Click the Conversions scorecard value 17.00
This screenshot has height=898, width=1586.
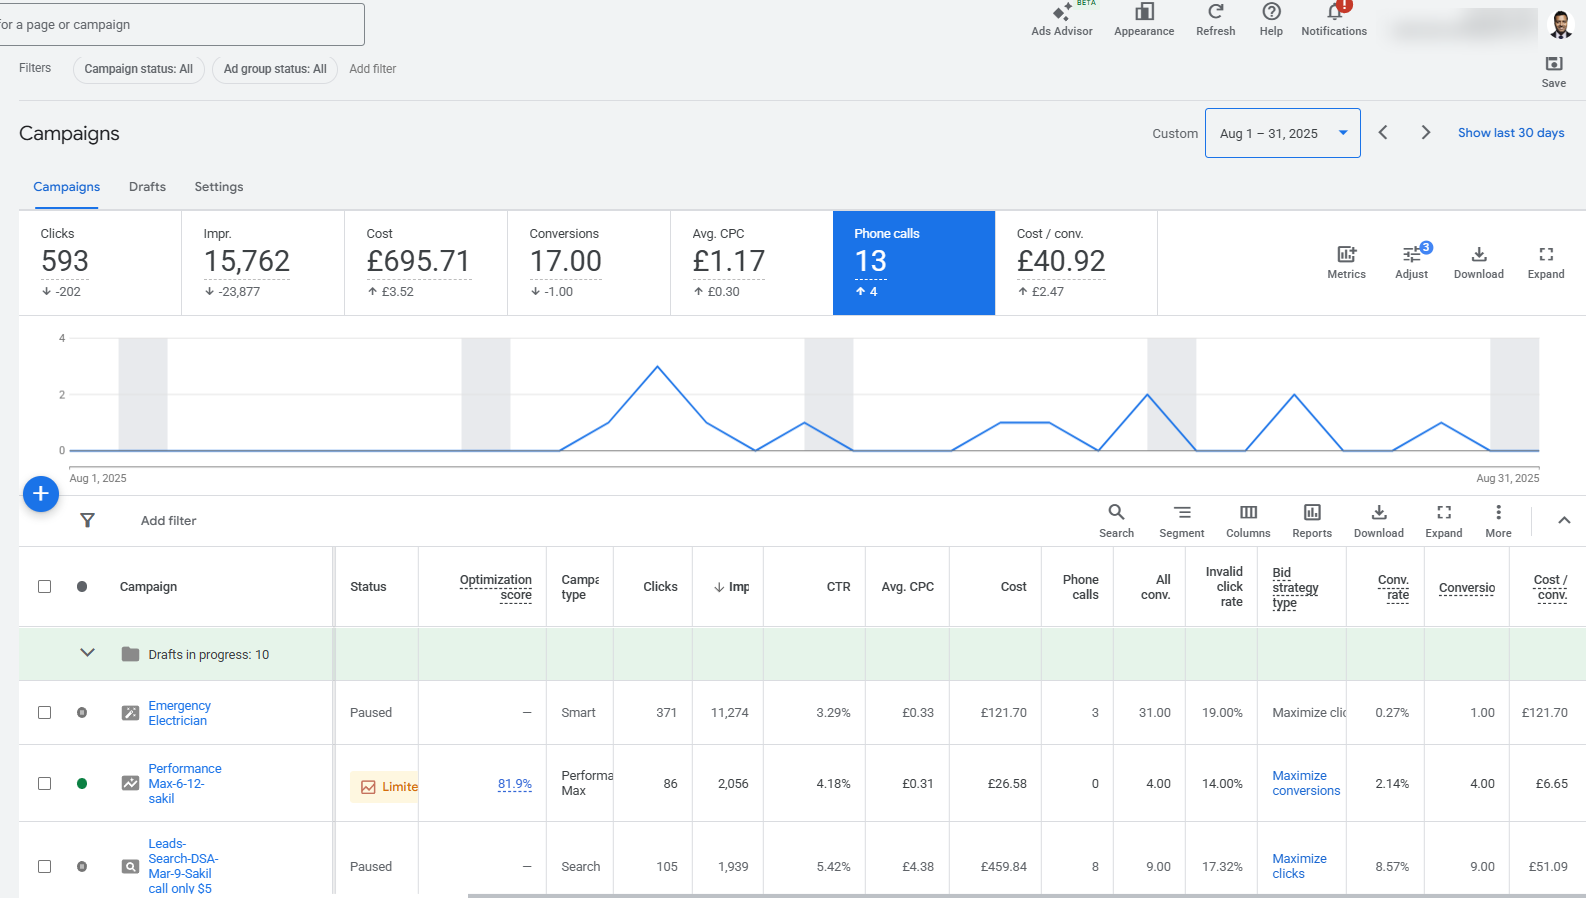pyautogui.click(x=566, y=262)
